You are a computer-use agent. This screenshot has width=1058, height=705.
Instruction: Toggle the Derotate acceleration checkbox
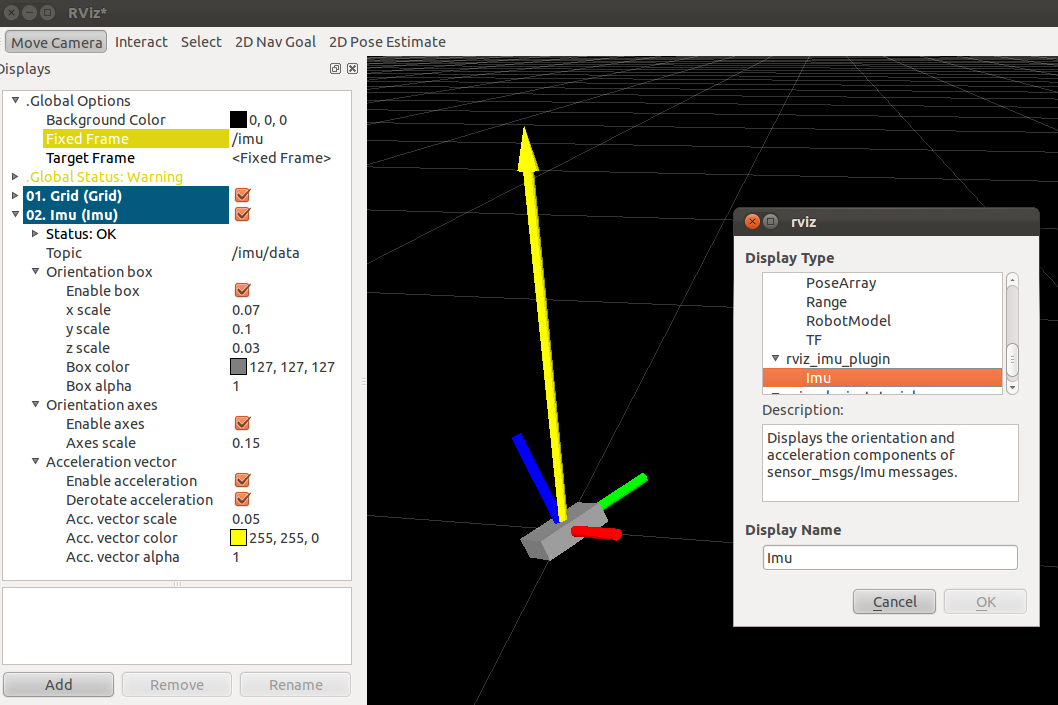pos(242,500)
